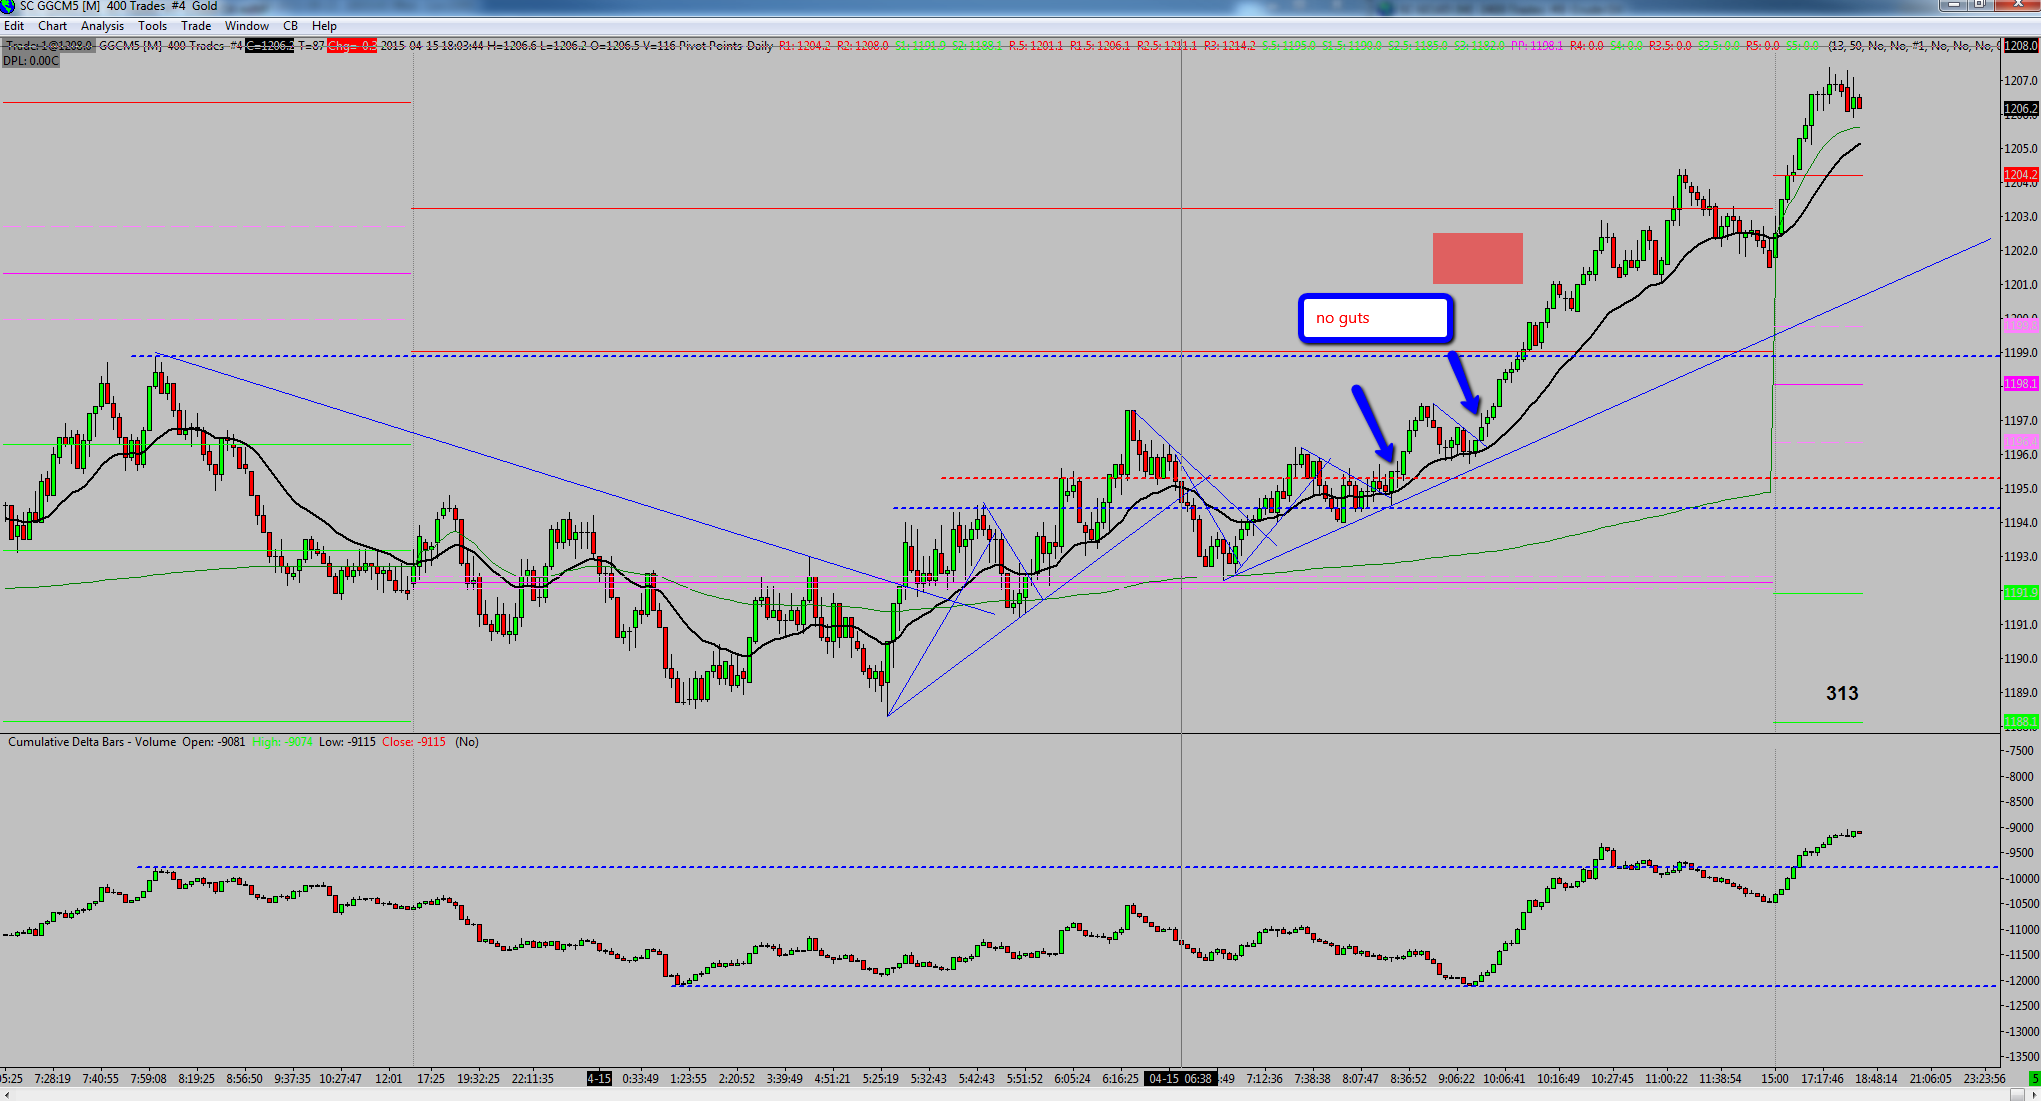The width and height of the screenshot is (2041, 1101).
Task: Click the green 'High: -9074' delta value
Action: [x=283, y=742]
